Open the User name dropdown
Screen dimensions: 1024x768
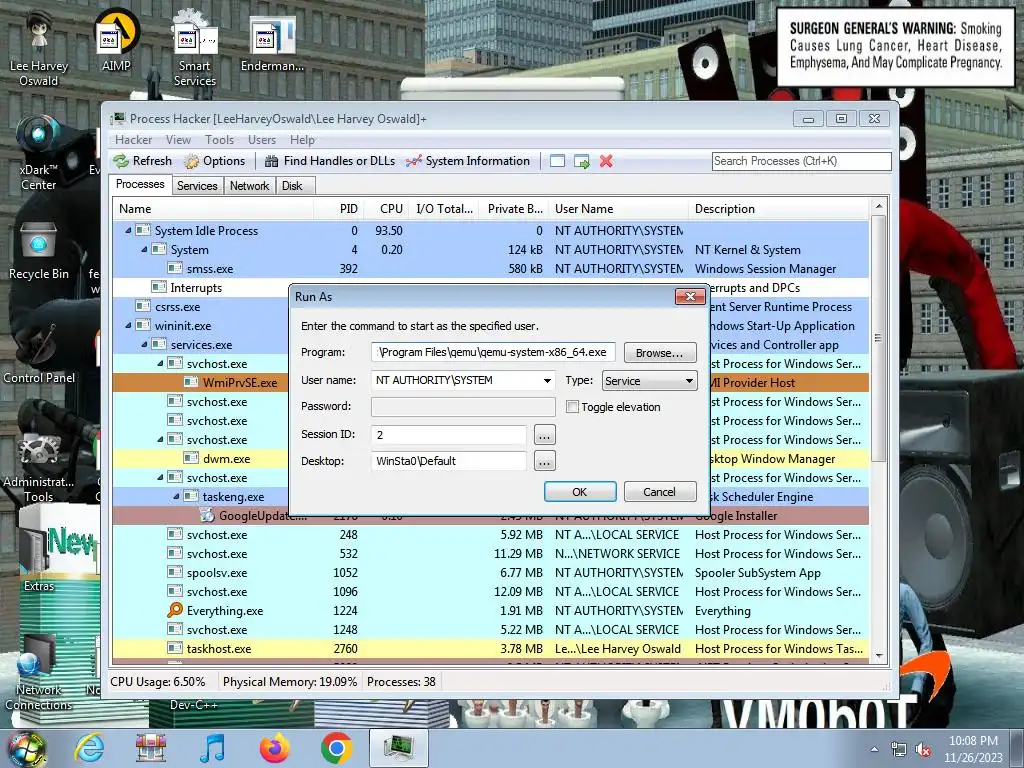(547, 380)
